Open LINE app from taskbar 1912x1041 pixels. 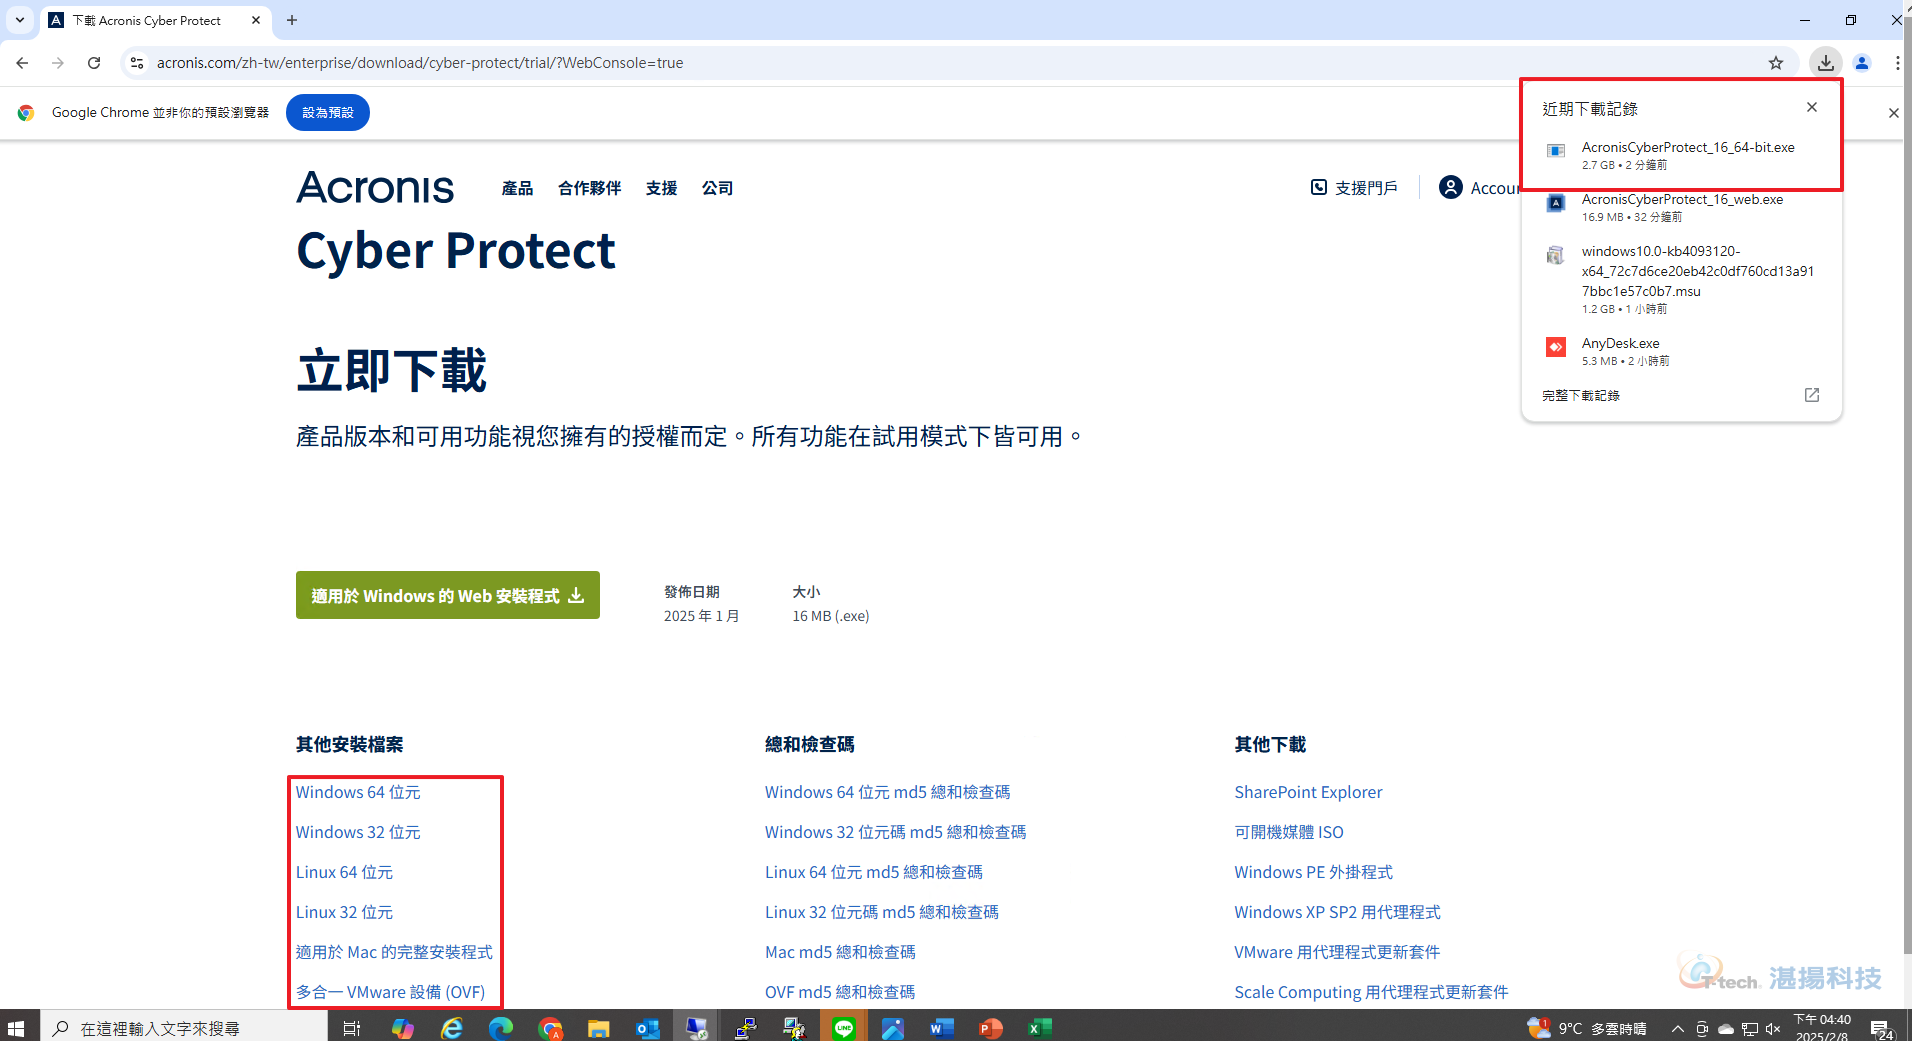click(843, 1028)
